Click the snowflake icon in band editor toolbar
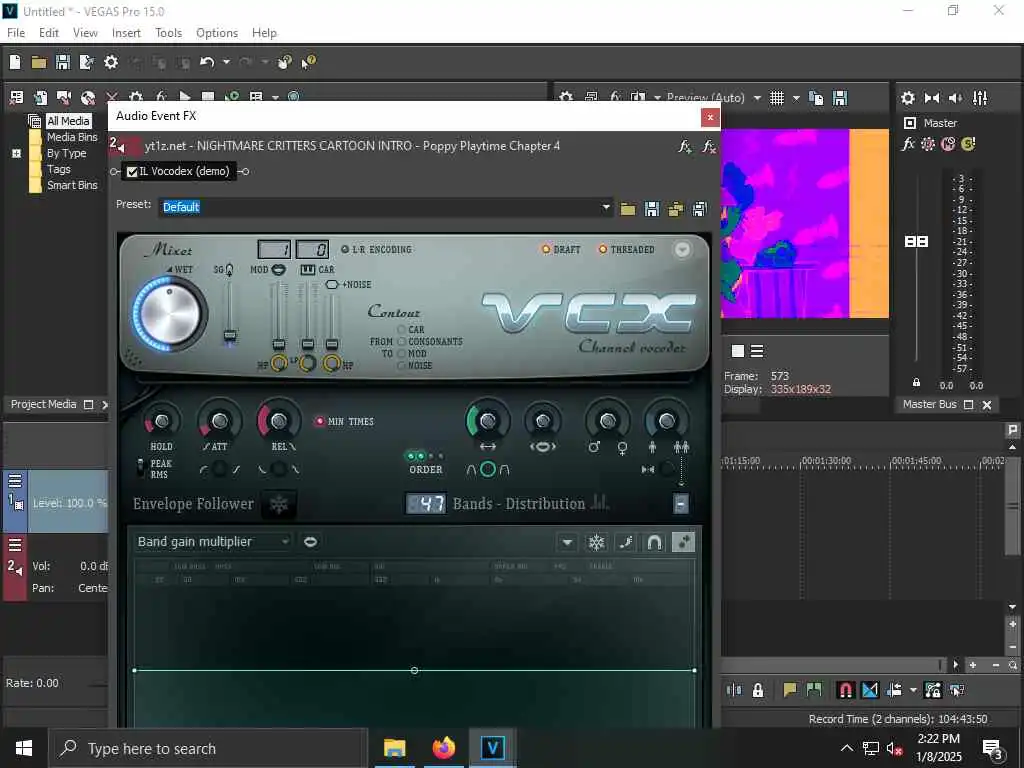 pos(596,542)
